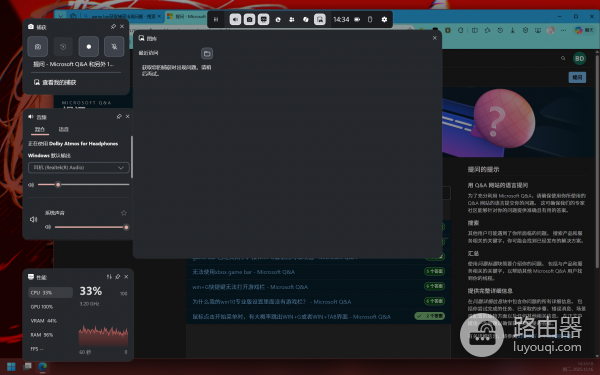Pin the Capture widget
This screenshot has width=600, height=375.
pos(113,26)
